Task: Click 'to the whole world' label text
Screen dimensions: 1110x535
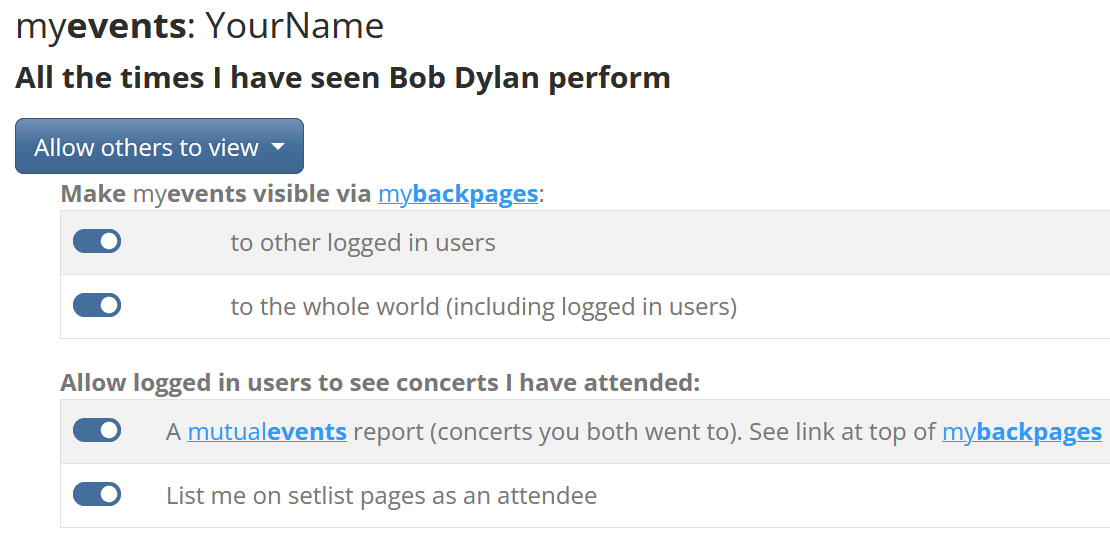Action: (x=335, y=307)
